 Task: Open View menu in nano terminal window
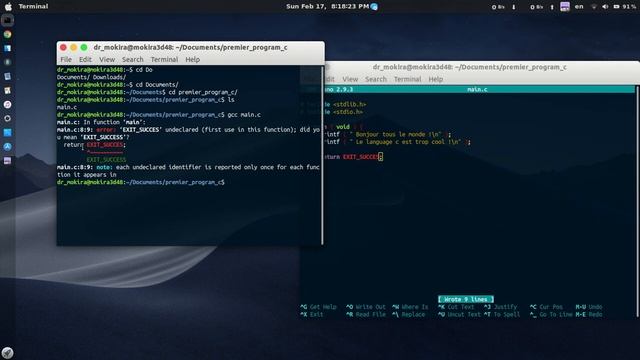pos(350,79)
